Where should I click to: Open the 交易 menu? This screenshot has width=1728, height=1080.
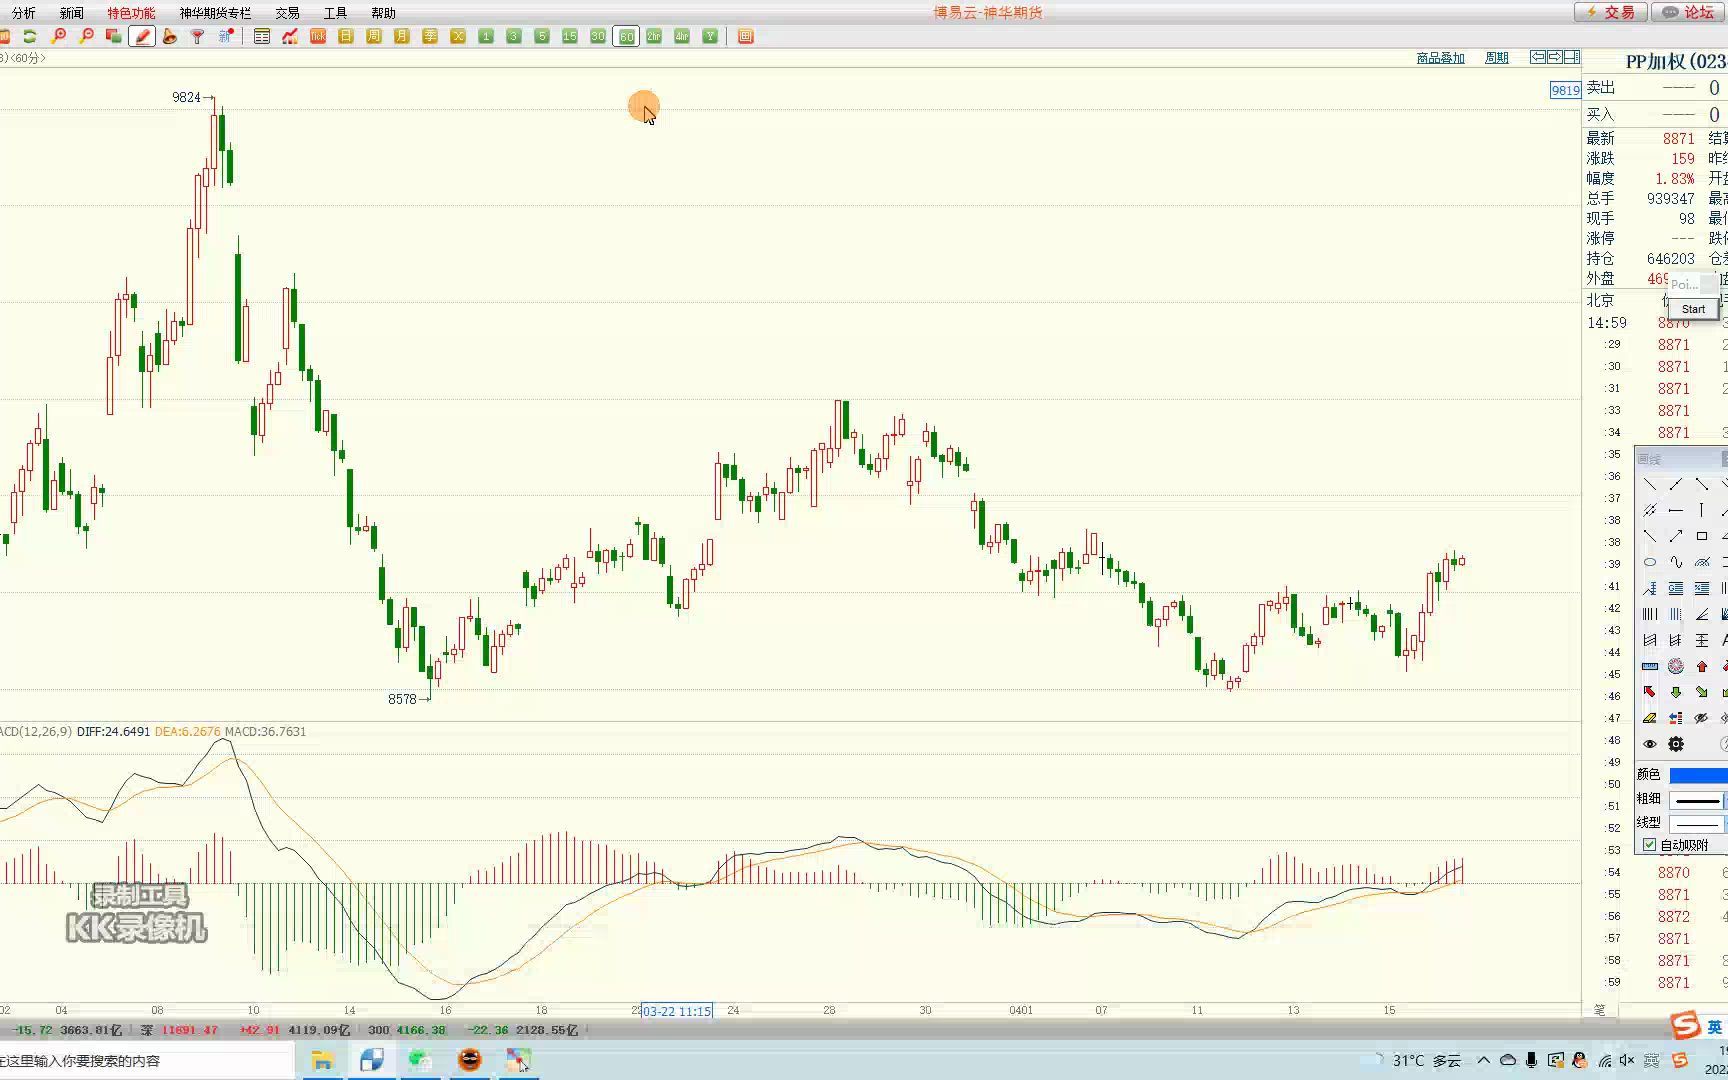[287, 13]
